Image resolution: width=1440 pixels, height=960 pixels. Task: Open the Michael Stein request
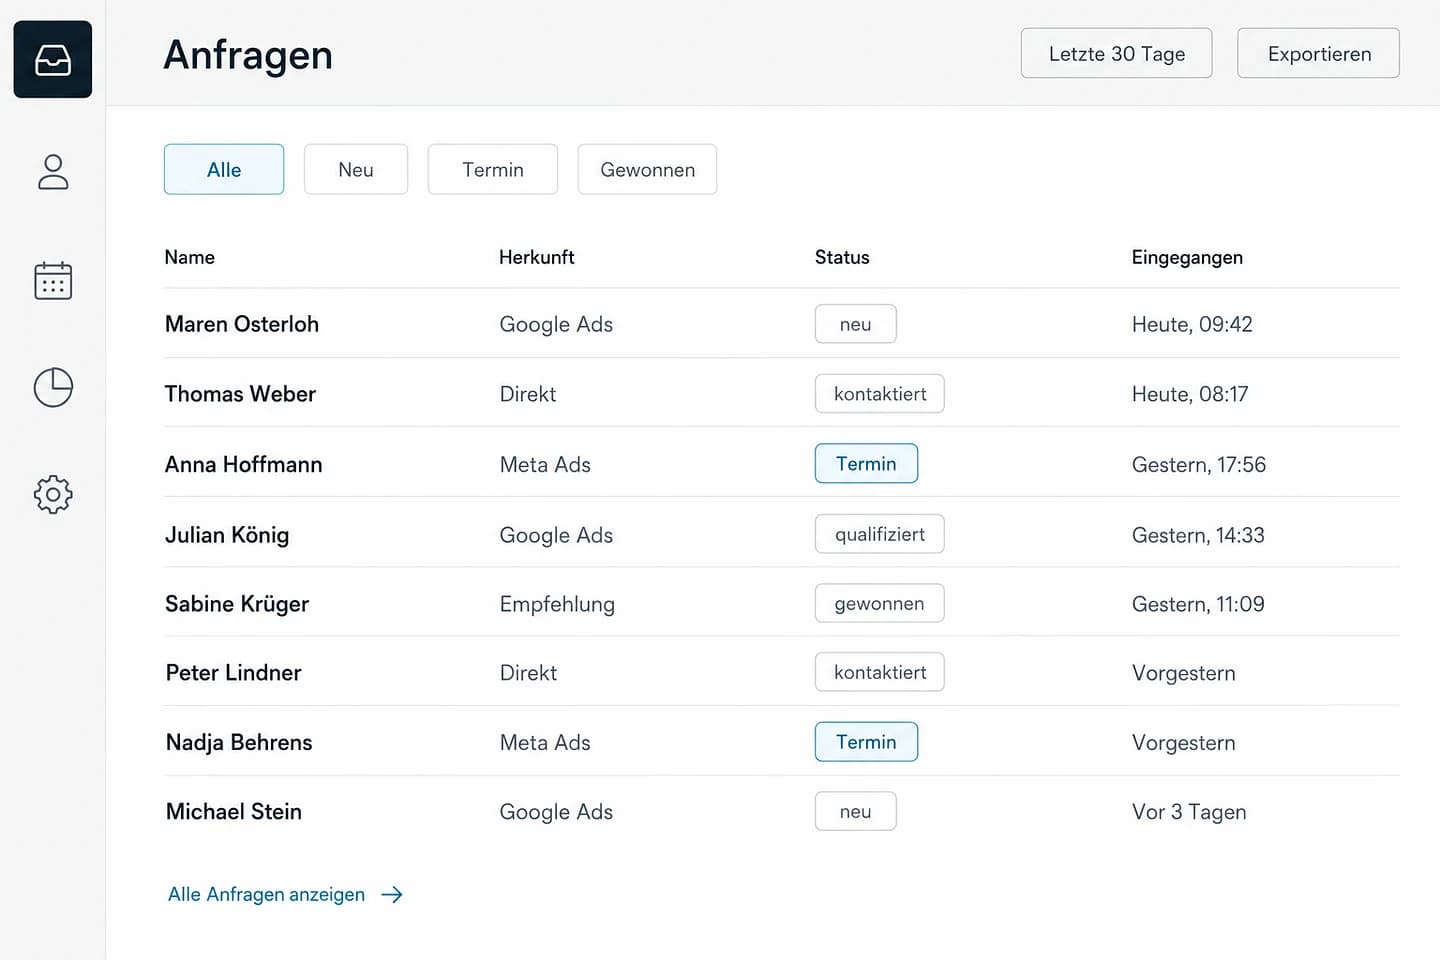pos(234,812)
